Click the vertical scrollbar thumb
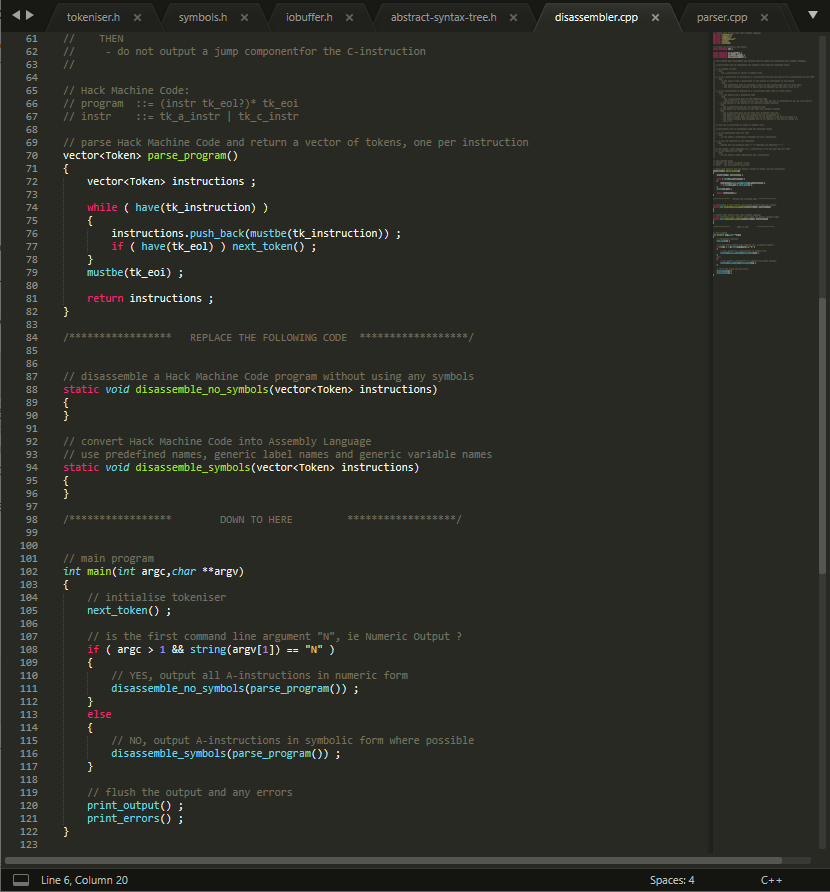830x892 pixels. click(x=822, y=435)
